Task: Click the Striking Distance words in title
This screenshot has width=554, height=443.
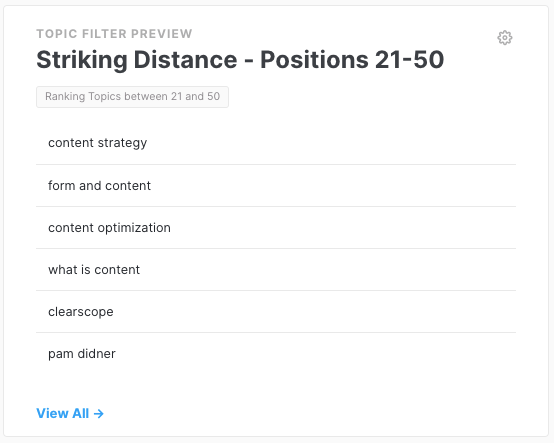Action: [137, 60]
